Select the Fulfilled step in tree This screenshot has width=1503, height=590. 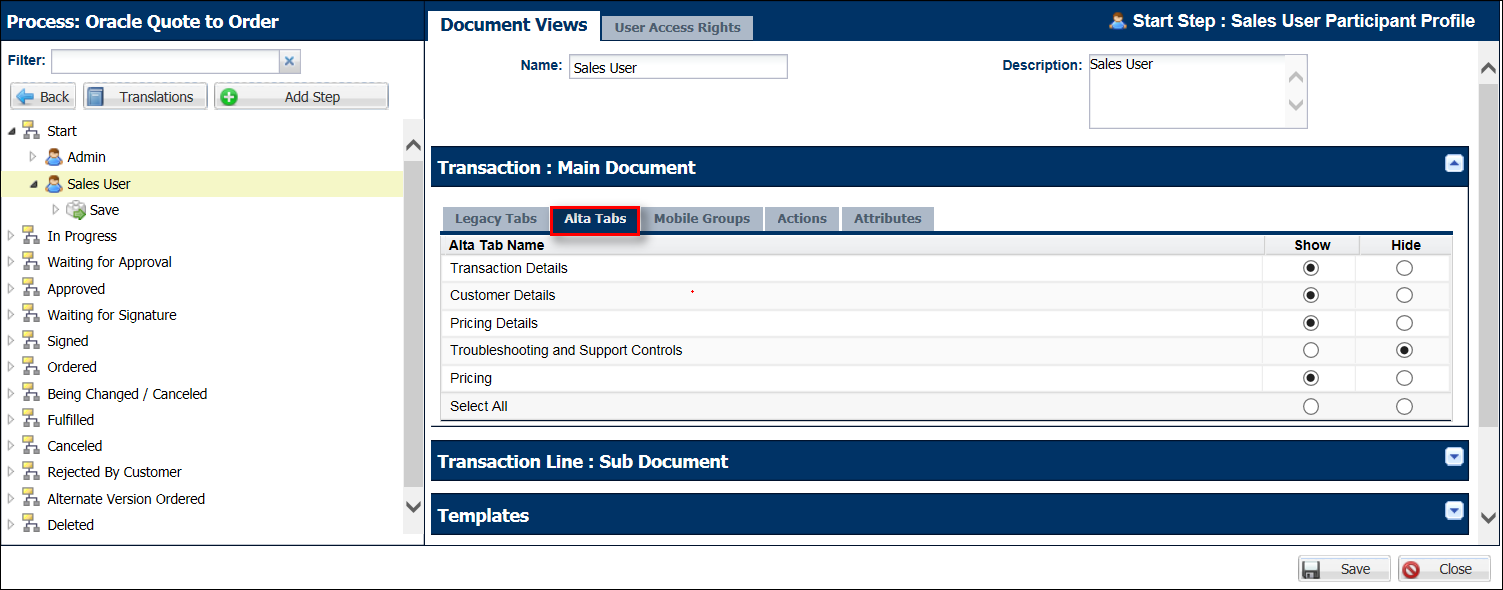click(70, 420)
